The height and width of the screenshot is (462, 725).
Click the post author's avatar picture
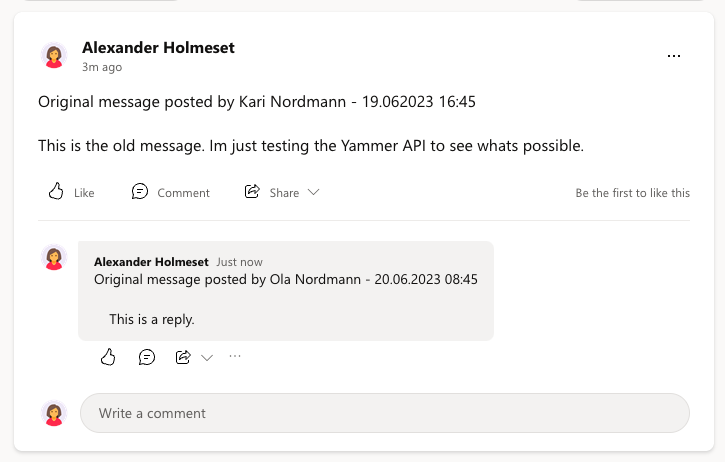[54, 56]
